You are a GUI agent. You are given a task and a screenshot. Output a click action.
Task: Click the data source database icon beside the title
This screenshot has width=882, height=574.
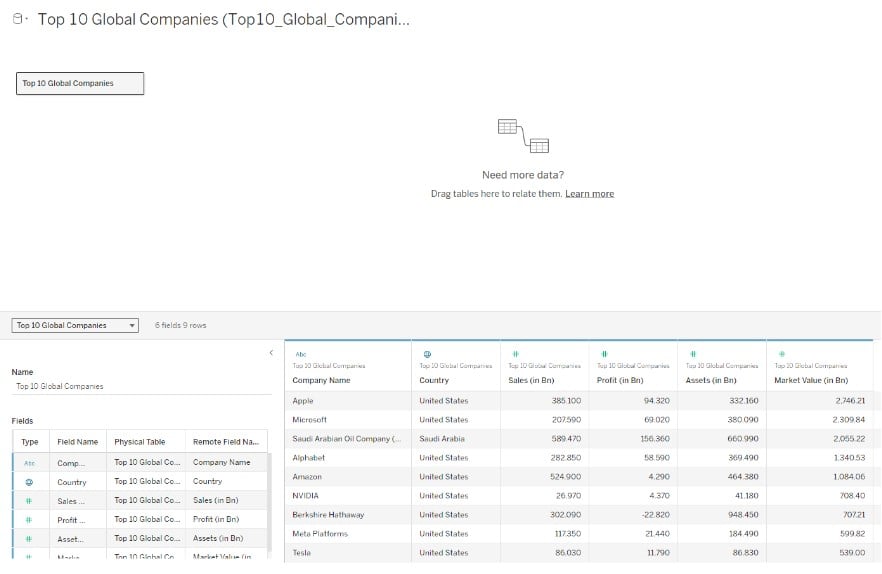click(18, 19)
